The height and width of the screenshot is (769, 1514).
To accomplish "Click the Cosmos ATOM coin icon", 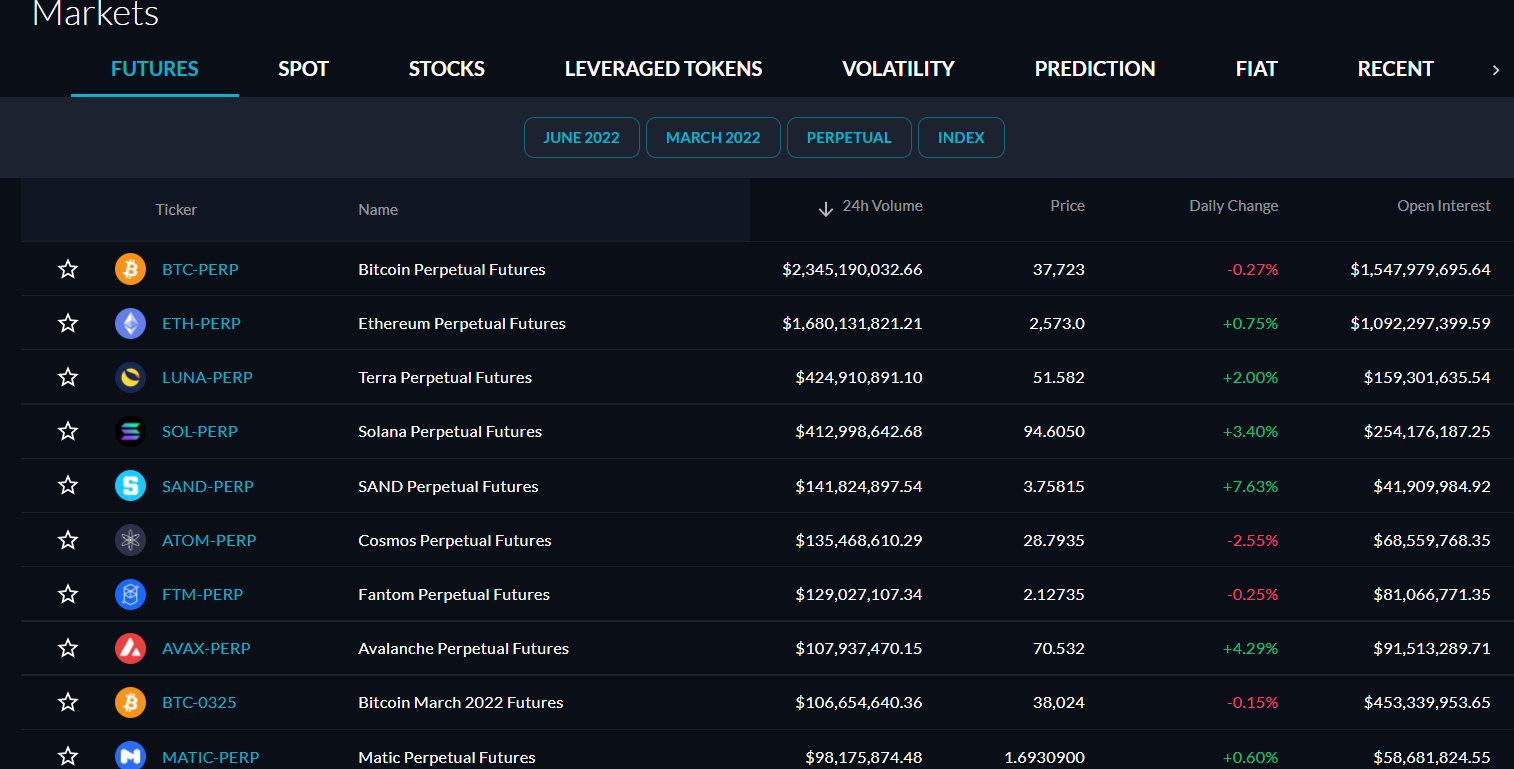I will click(130, 540).
